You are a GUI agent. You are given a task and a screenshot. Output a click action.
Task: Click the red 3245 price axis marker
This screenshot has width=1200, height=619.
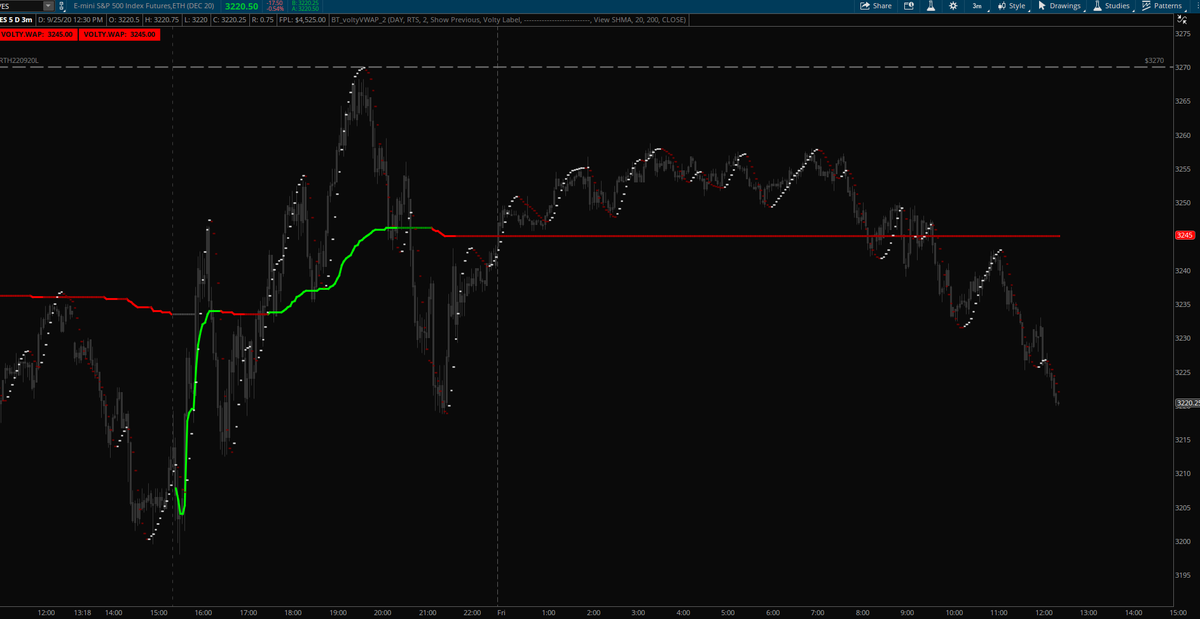1183,236
